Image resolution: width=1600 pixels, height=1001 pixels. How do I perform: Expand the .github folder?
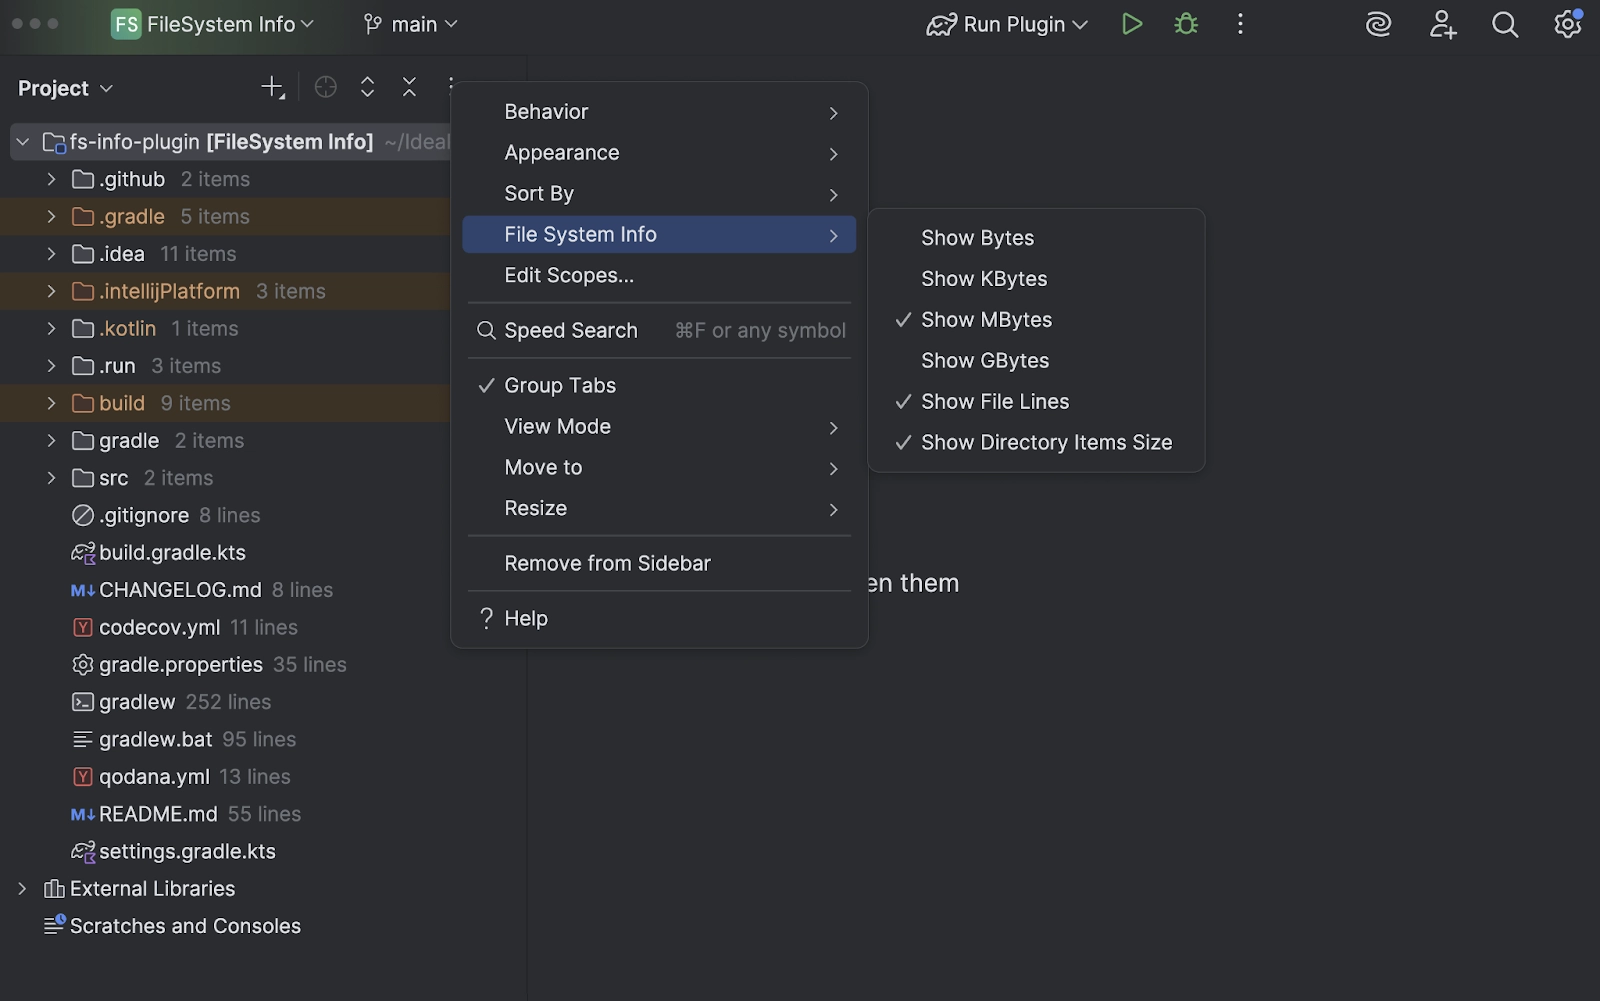tap(50, 179)
